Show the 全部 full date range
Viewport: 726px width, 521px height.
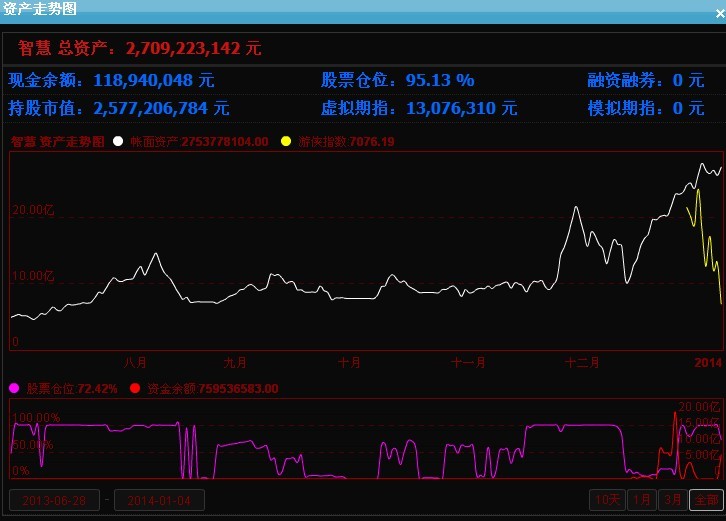point(706,500)
